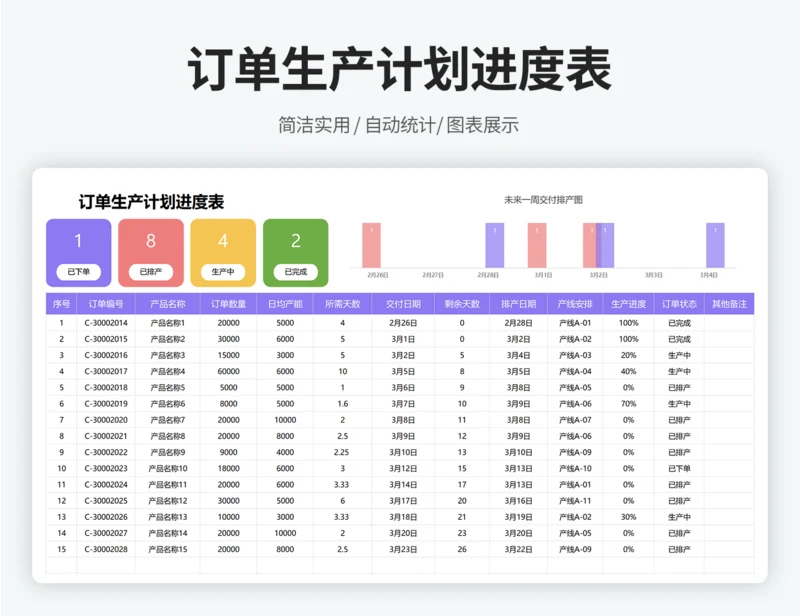The height and width of the screenshot is (616, 800).
Task: Select the count 4 in the yellow card
Action: (x=223, y=241)
